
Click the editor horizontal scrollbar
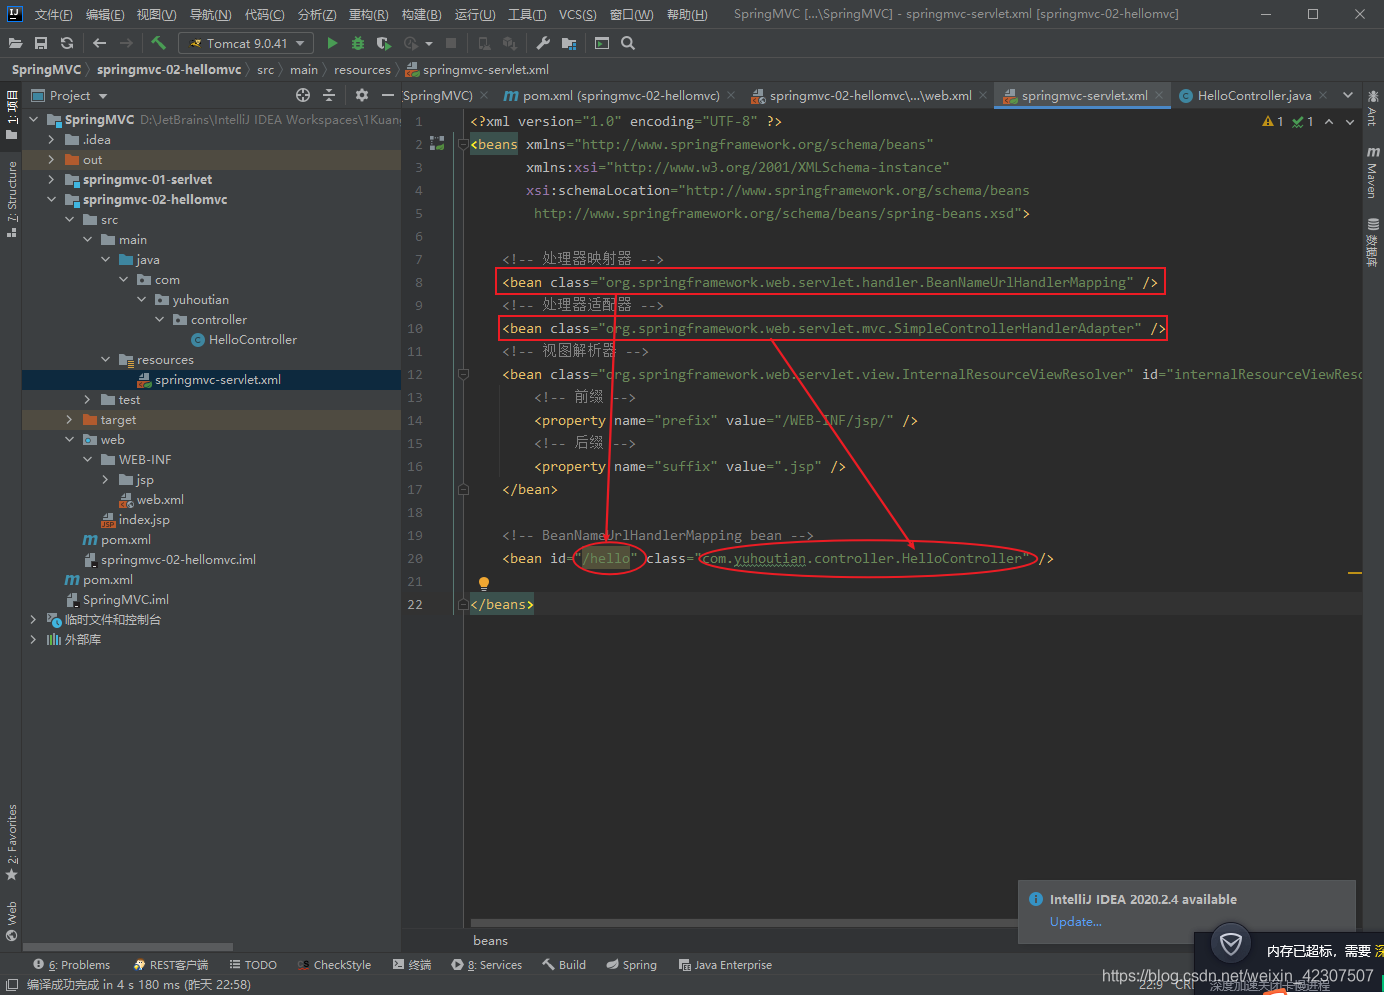(745, 923)
